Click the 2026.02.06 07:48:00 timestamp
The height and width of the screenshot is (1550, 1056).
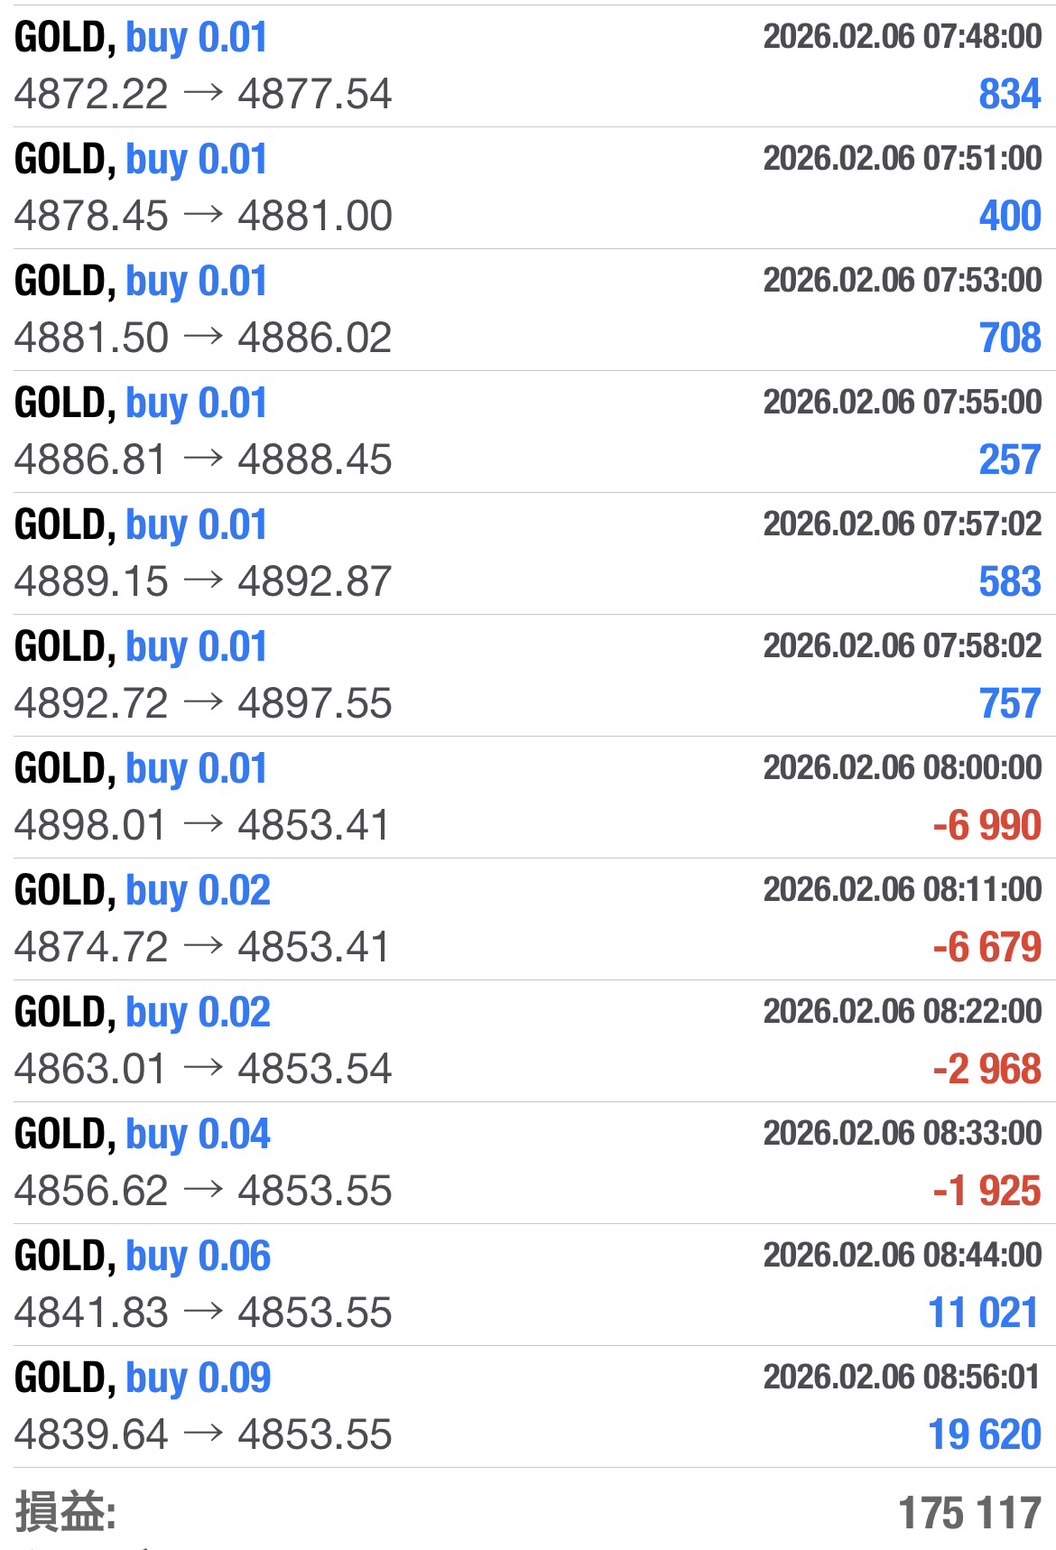(902, 37)
